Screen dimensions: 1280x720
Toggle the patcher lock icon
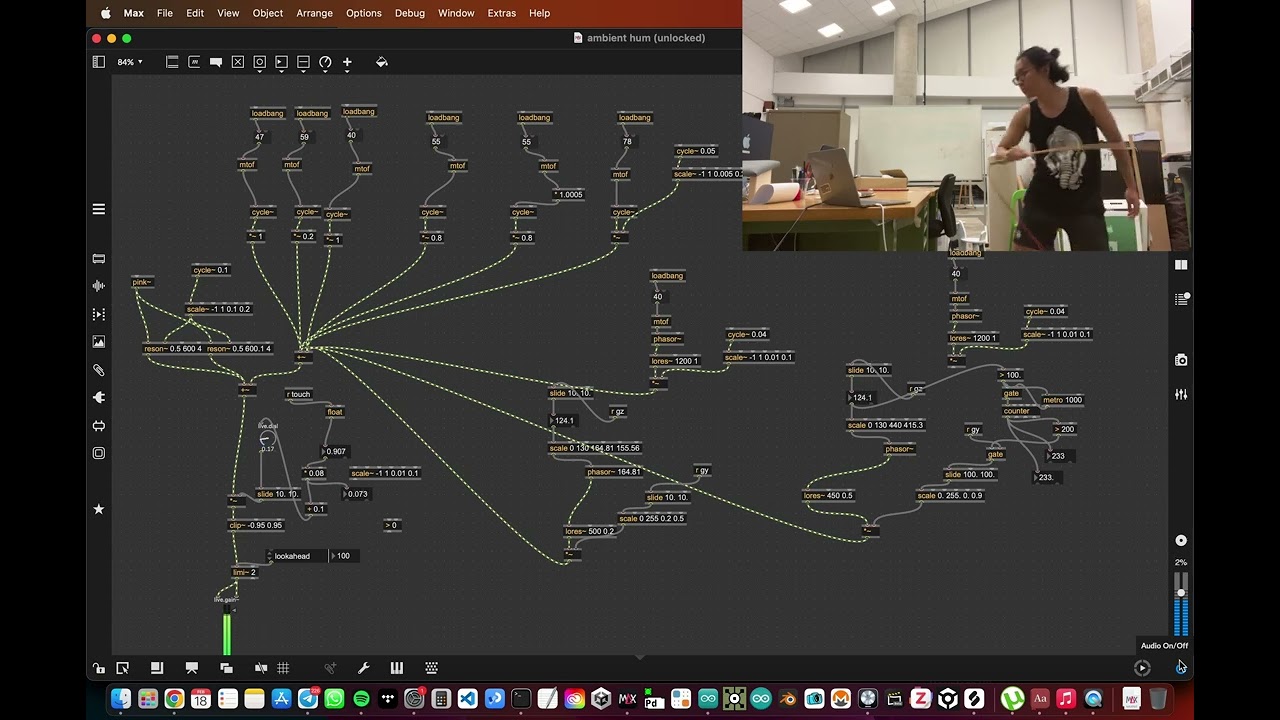[x=99, y=668]
